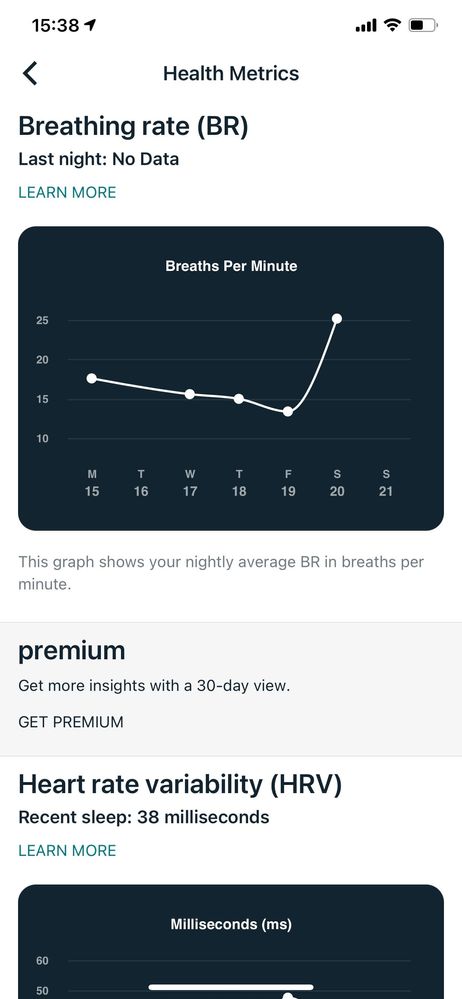Select Saturday 20 peak data point
462x999 pixels.
click(x=337, y=319)
